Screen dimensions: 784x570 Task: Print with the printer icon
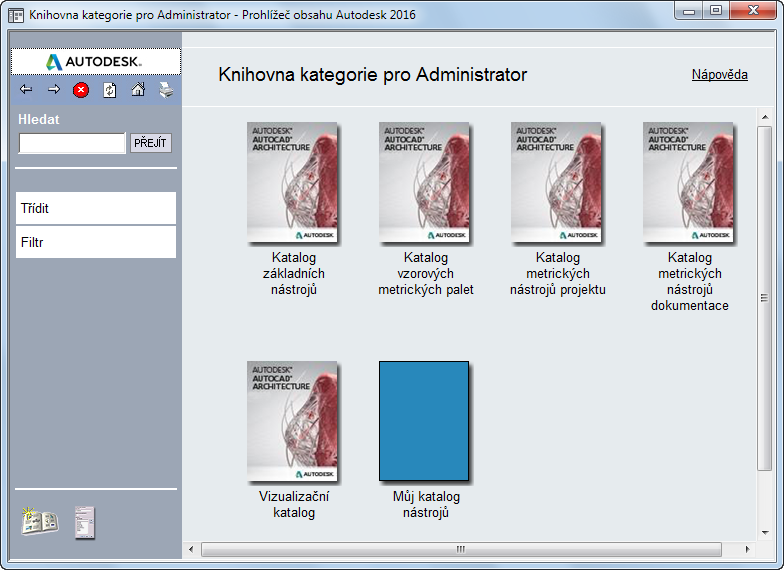166,90
